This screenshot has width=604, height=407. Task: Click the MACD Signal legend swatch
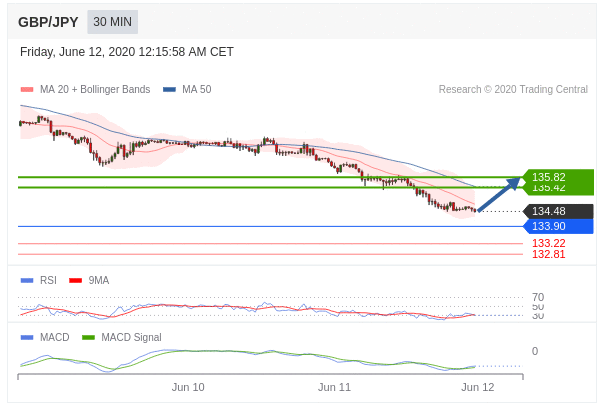point(89,337)
